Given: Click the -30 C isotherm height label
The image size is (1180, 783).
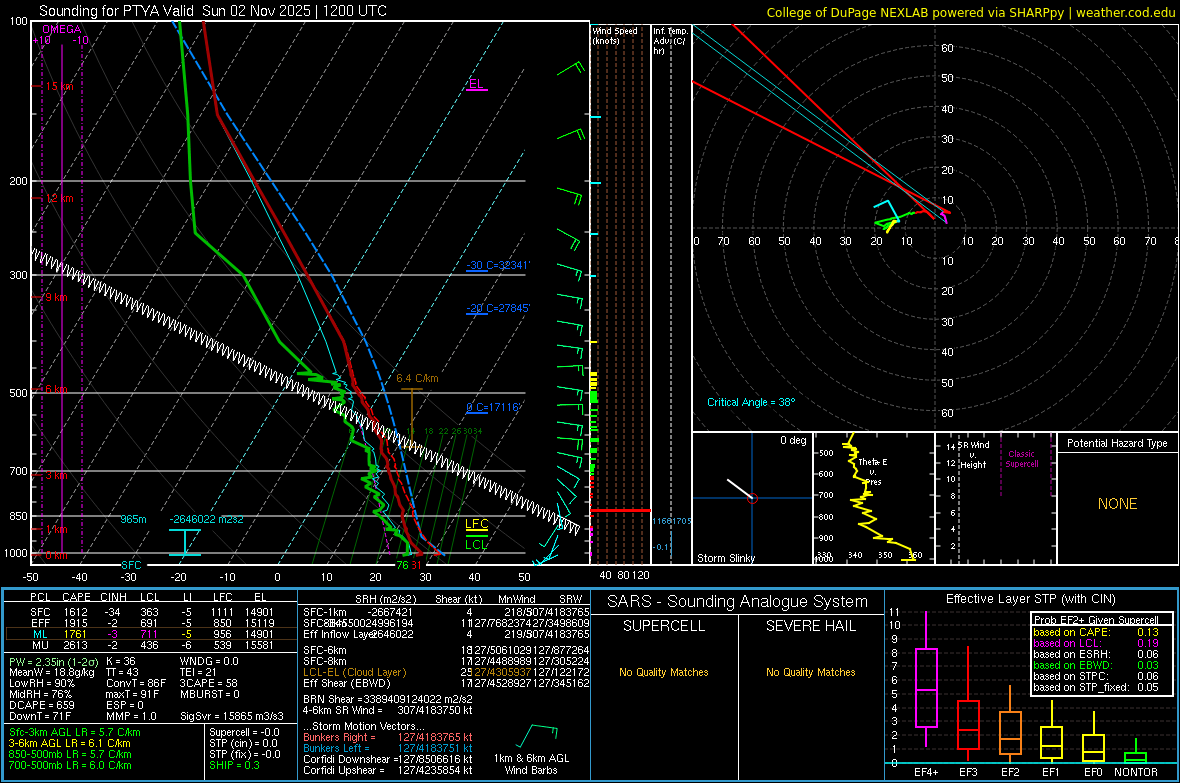Looking at the screenshot, I should 497,265.
